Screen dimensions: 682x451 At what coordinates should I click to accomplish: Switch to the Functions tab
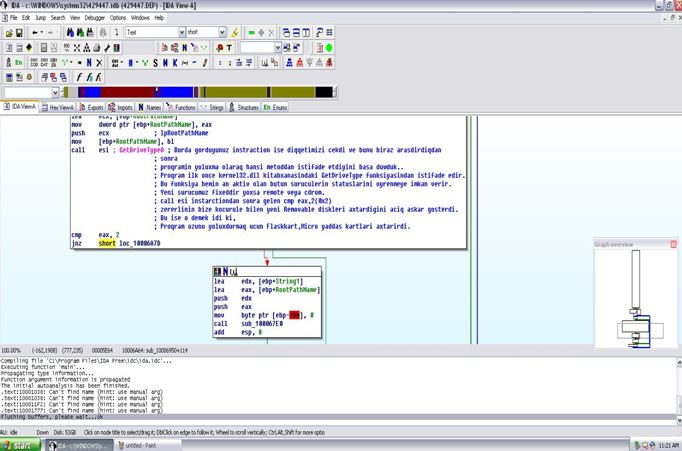181,107
